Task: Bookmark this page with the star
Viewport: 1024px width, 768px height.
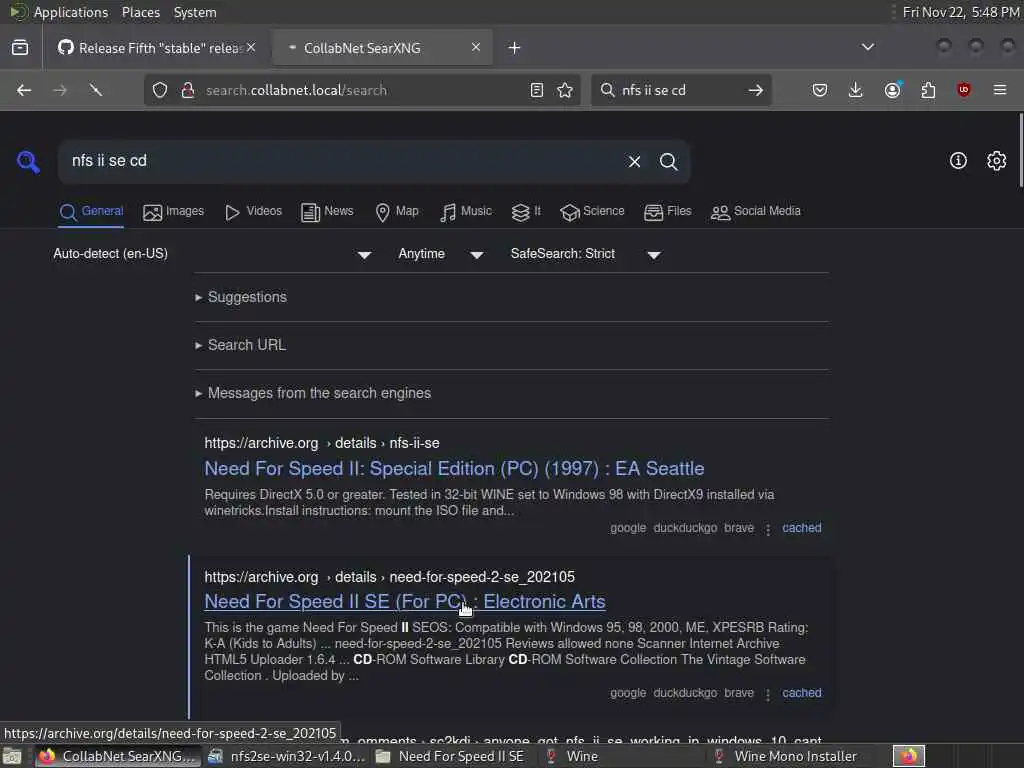Action: click(565, 90)
